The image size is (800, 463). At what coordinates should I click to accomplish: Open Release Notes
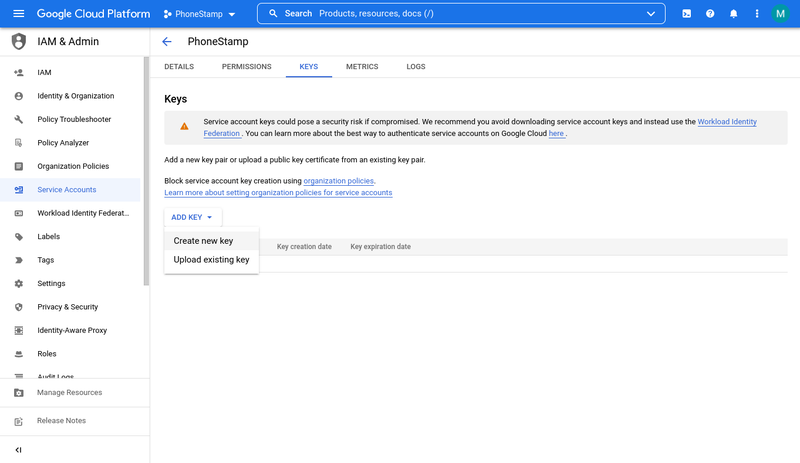(74, 421)
